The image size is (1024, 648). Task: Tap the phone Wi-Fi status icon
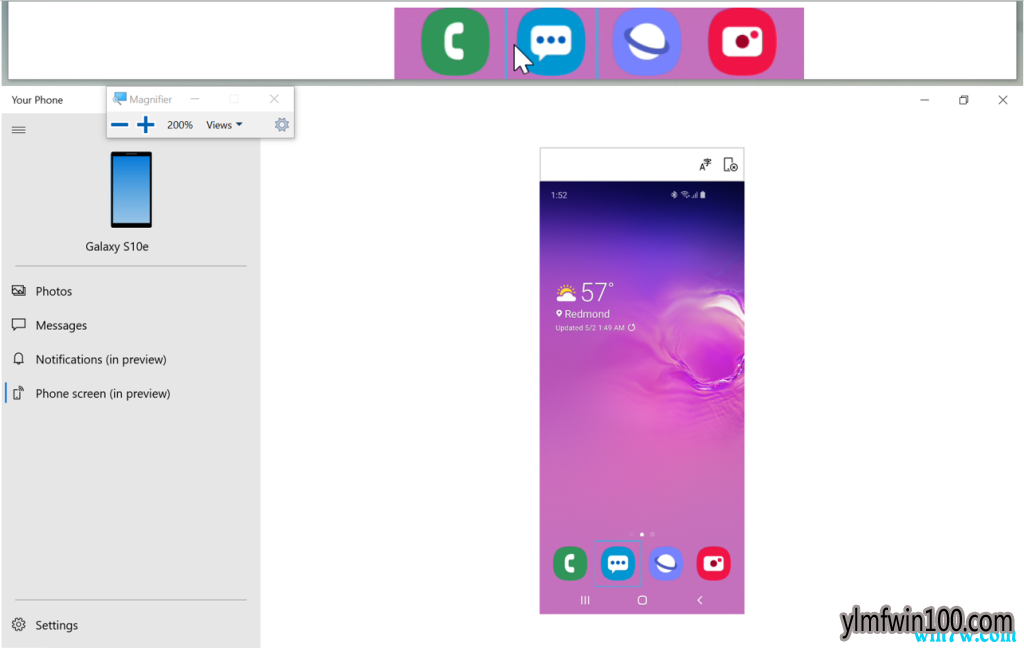(684, 195)
